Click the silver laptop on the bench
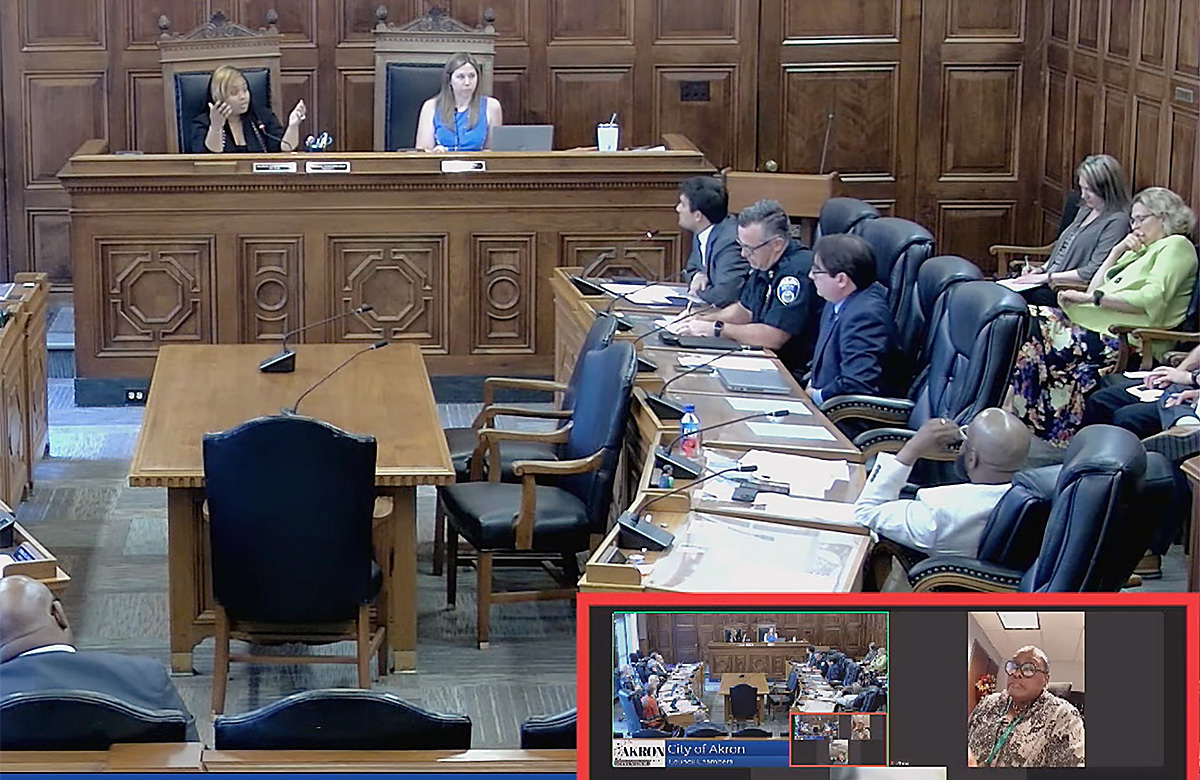1200x780 pixels. coord(520,138)
